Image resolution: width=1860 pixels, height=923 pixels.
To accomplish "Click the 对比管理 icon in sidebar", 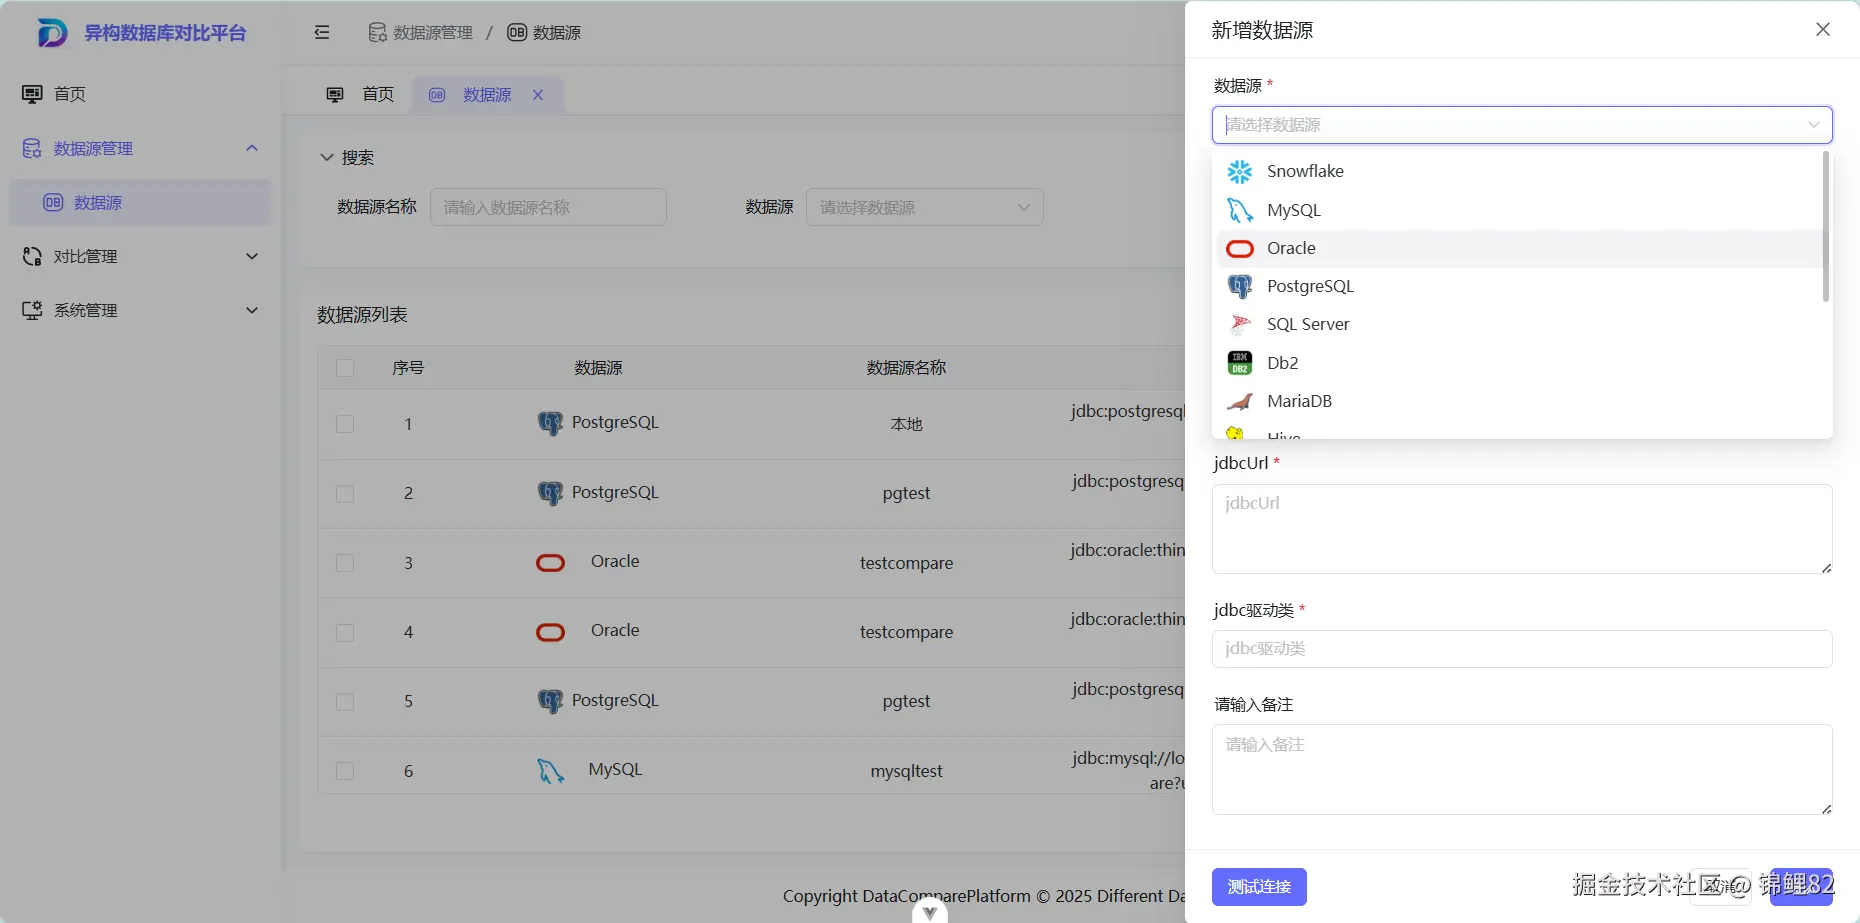I will pyautogui.click(x=32, y=257).
